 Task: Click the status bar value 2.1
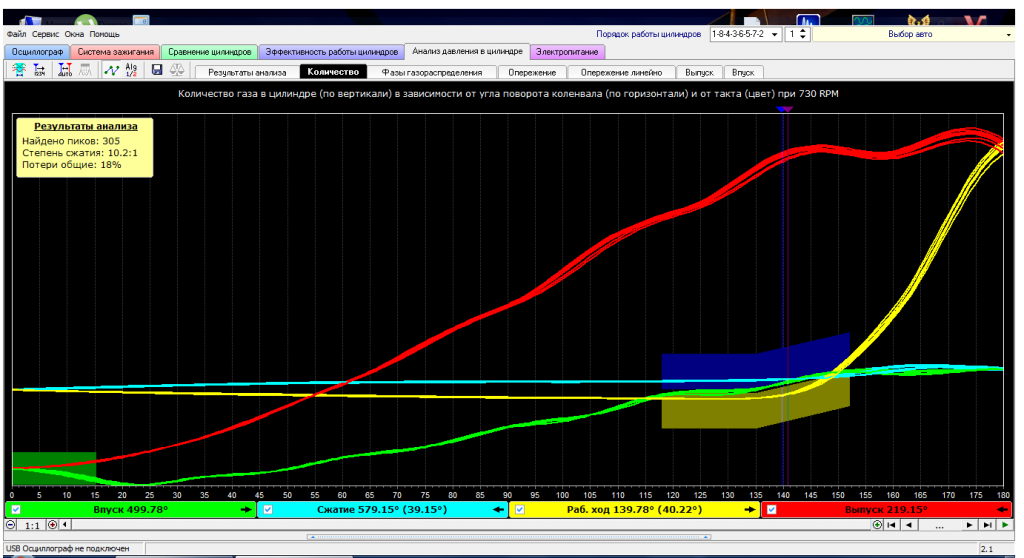tap(986, 549)
